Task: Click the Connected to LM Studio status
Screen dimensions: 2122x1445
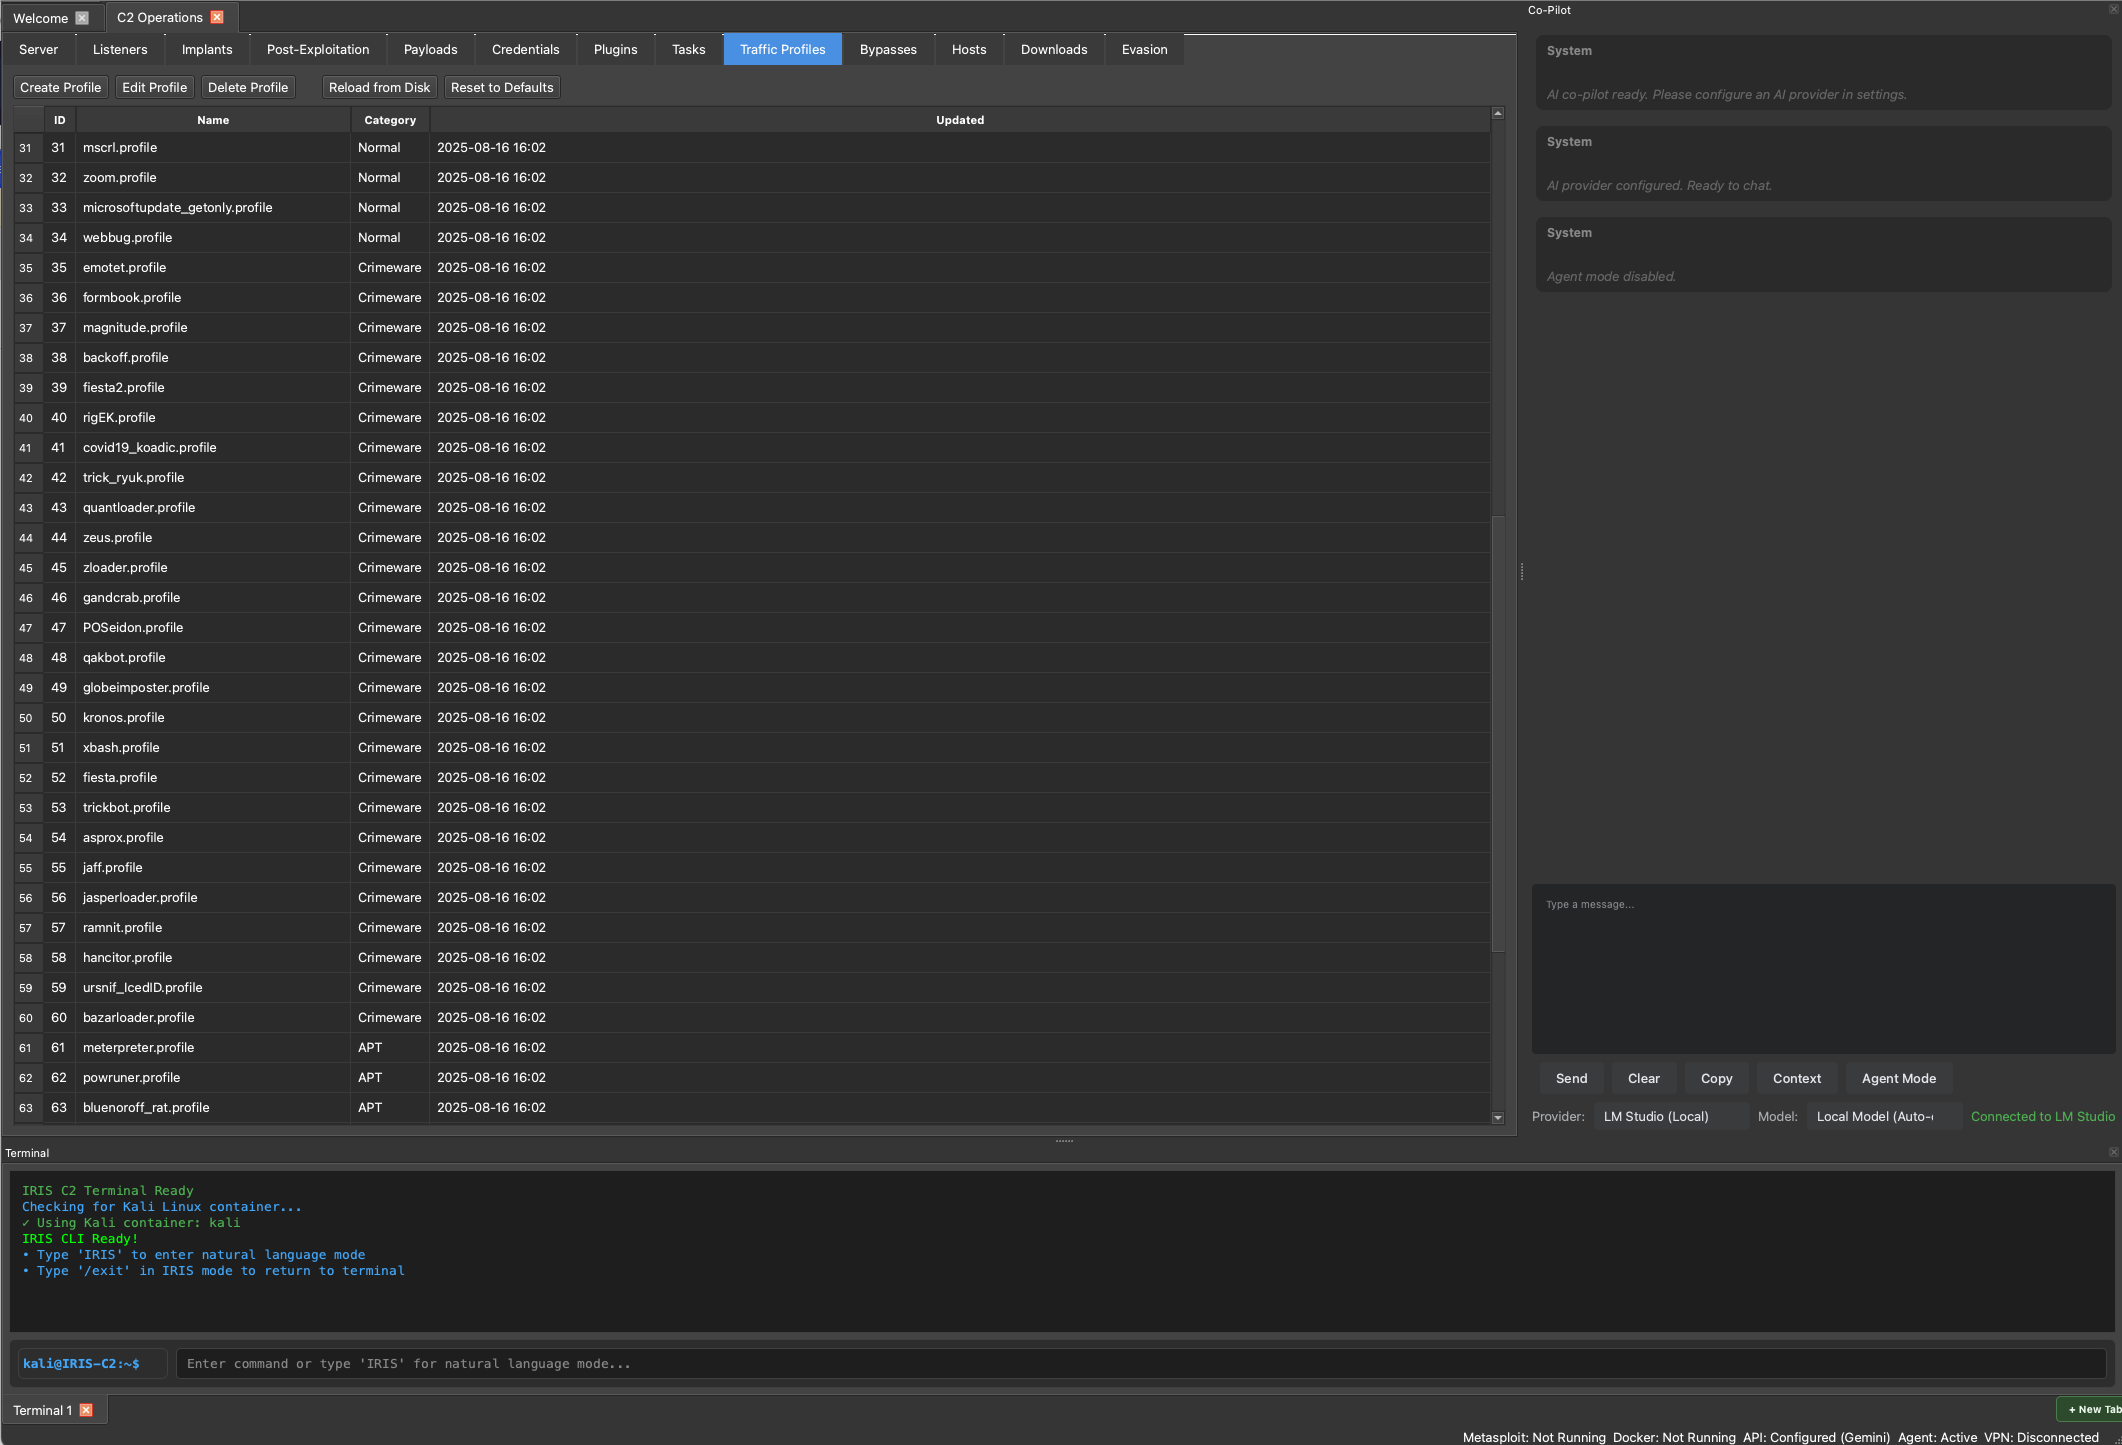Action: (2043, 1116)
